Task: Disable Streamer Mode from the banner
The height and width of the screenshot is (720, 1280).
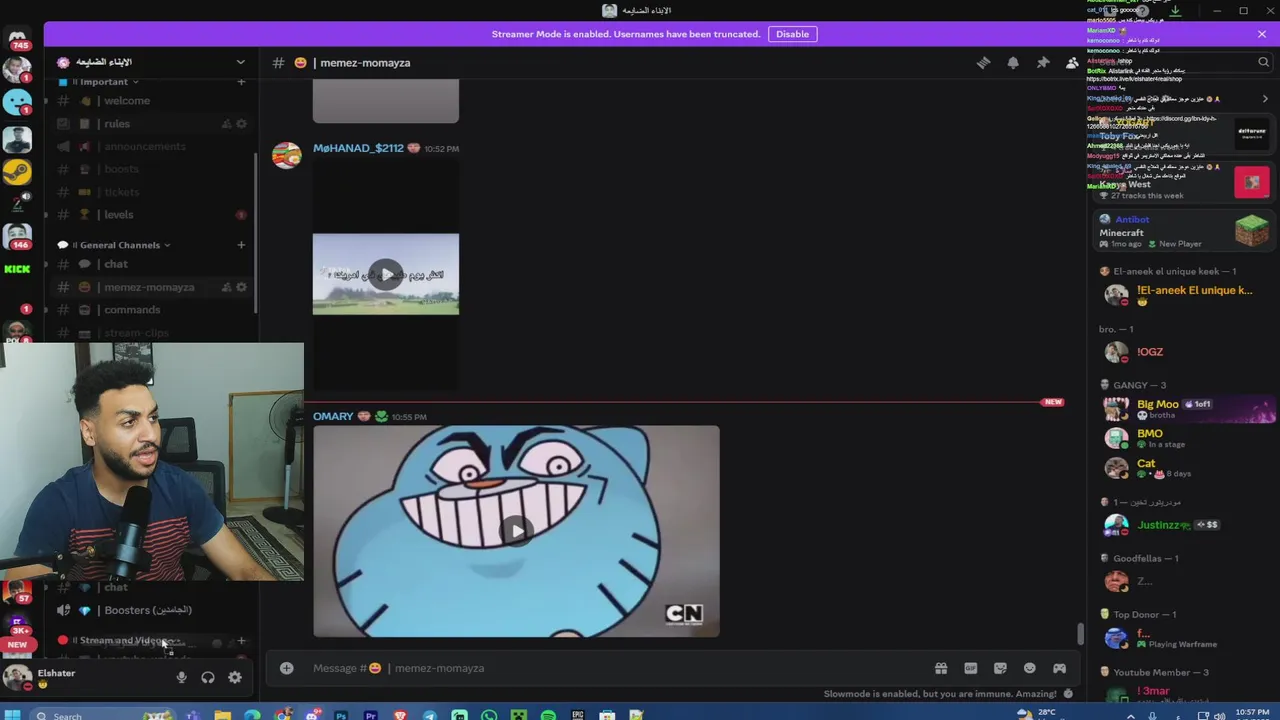Action: click(792, 34)
